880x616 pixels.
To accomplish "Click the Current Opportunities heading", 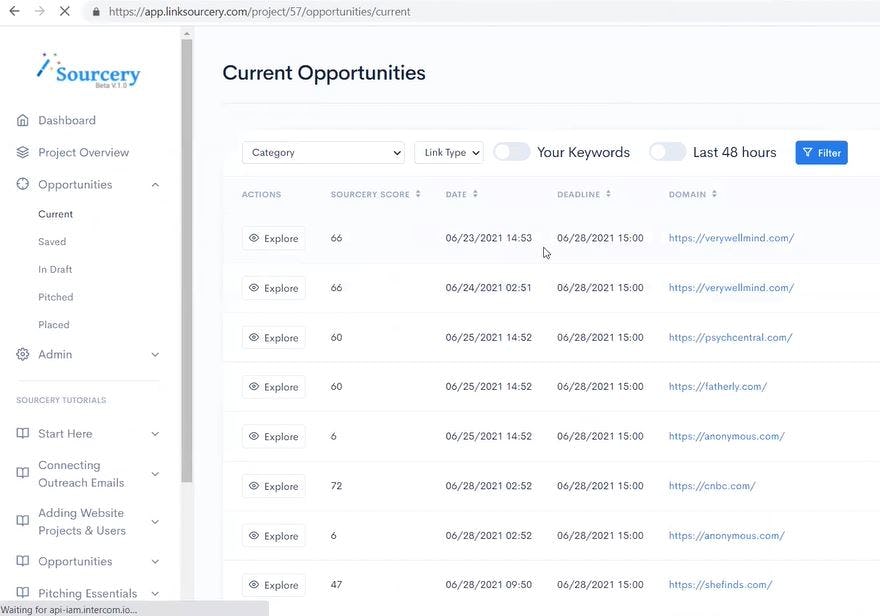I will click(x=323, y=73).
